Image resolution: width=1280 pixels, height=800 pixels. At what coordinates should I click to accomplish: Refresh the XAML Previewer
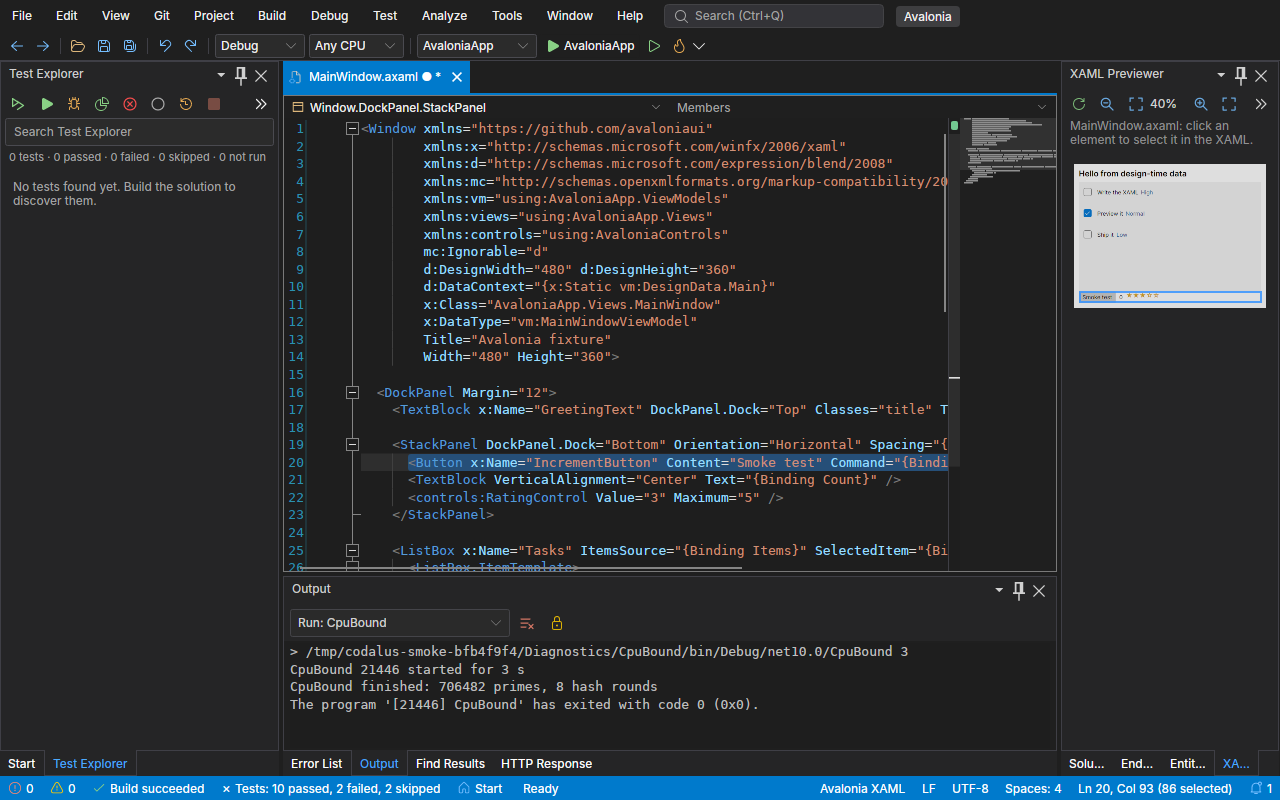[x=1079, y=104]
